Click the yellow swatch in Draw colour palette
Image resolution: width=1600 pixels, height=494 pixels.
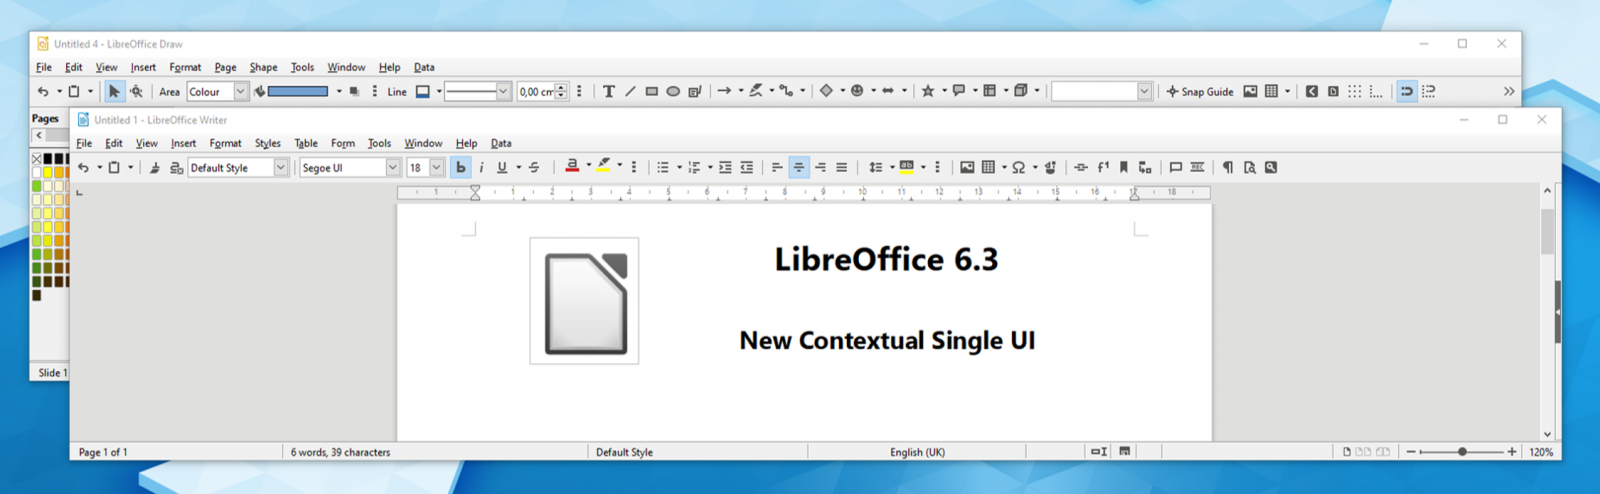pos(47,173)
